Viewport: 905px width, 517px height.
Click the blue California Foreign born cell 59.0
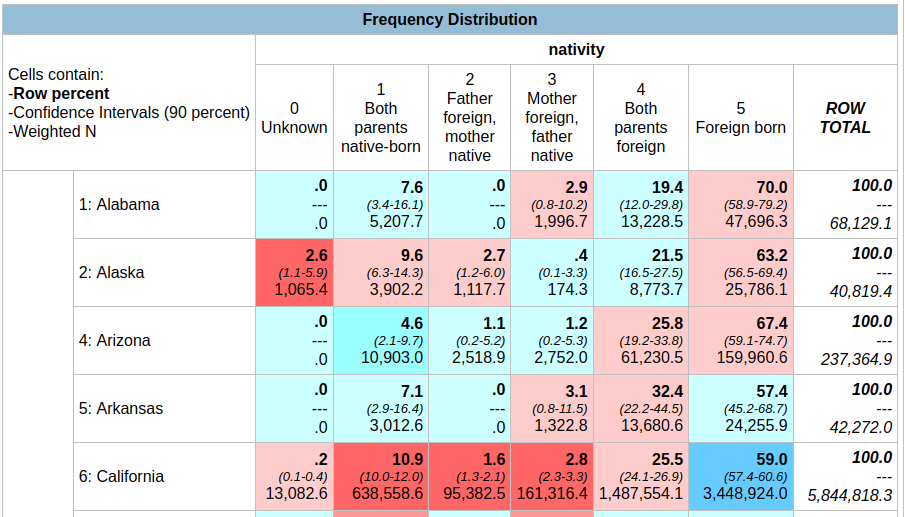tap(740, 477)
